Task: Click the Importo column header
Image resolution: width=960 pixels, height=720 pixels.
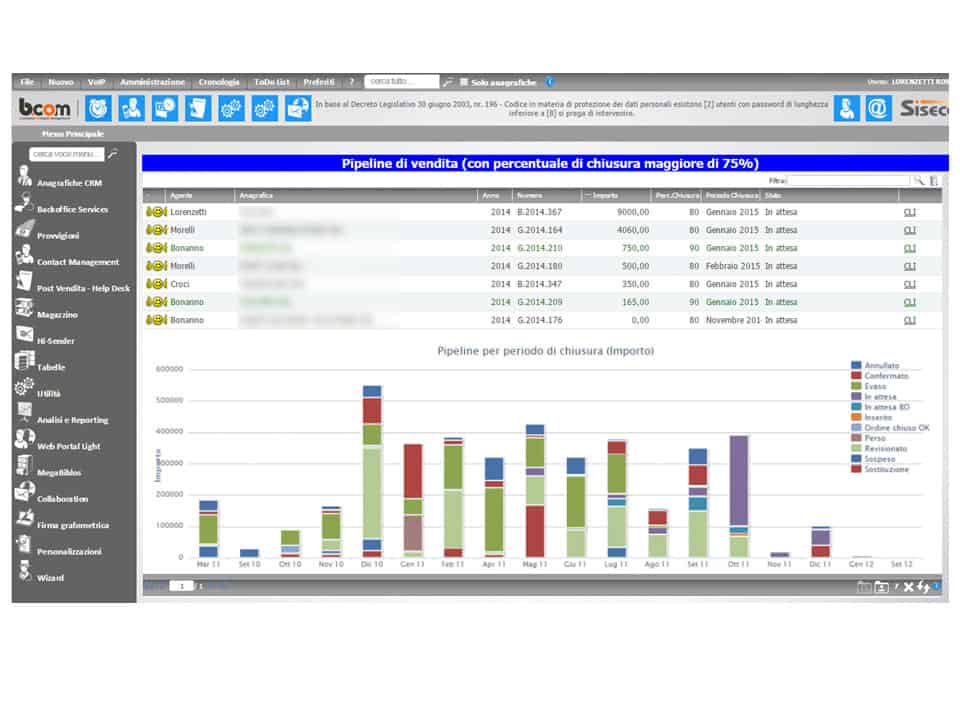Action: coord(605,196)
